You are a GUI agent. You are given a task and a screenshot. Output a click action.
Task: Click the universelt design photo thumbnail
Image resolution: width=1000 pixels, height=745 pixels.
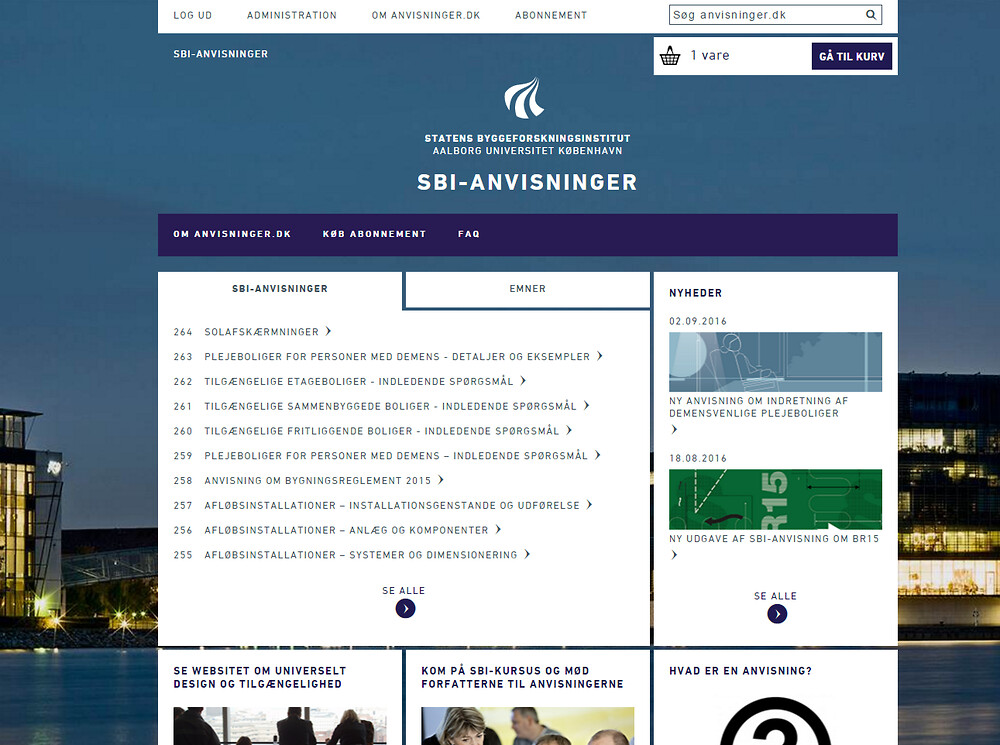click(x=280, y=726)
